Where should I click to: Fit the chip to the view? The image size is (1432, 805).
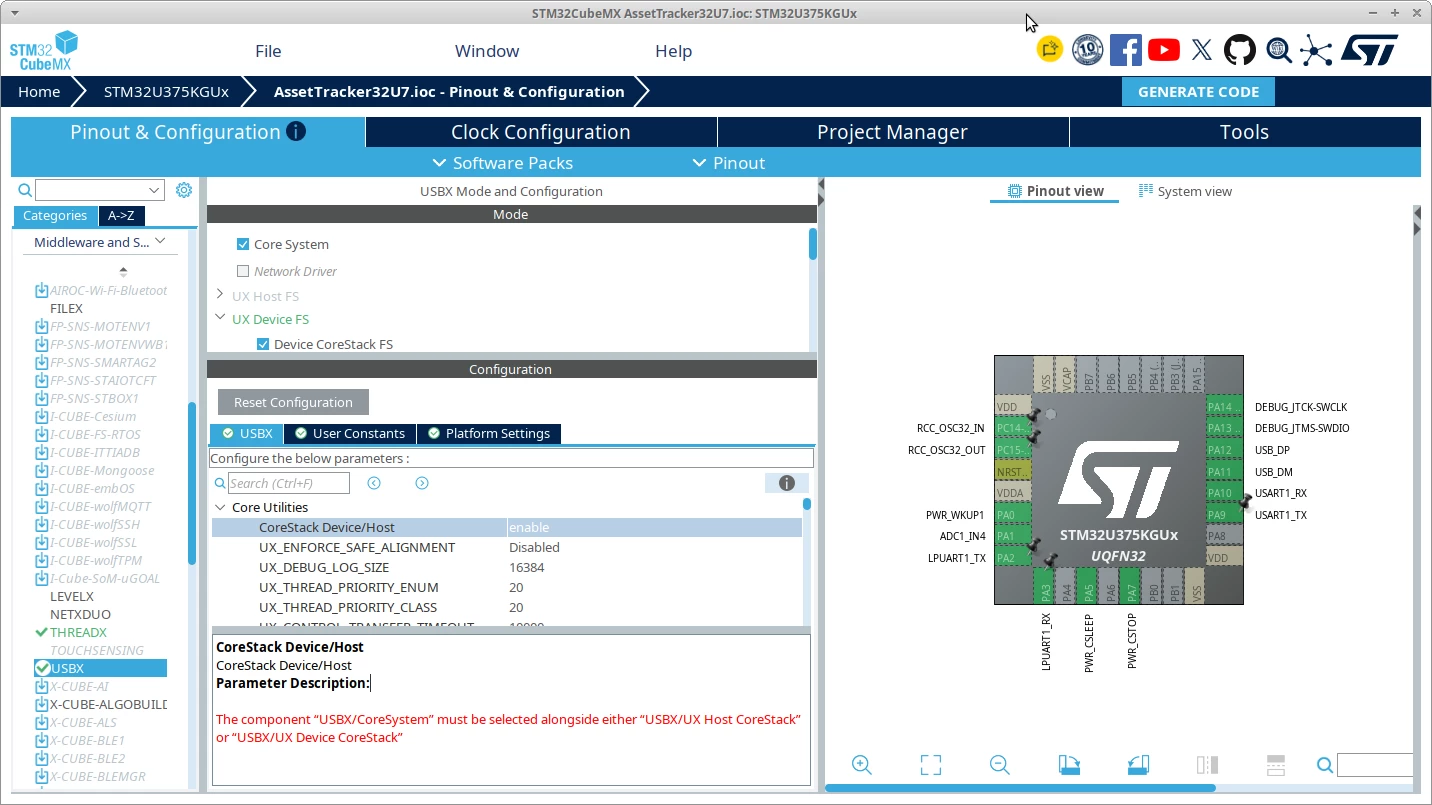[x=931, y=765]
